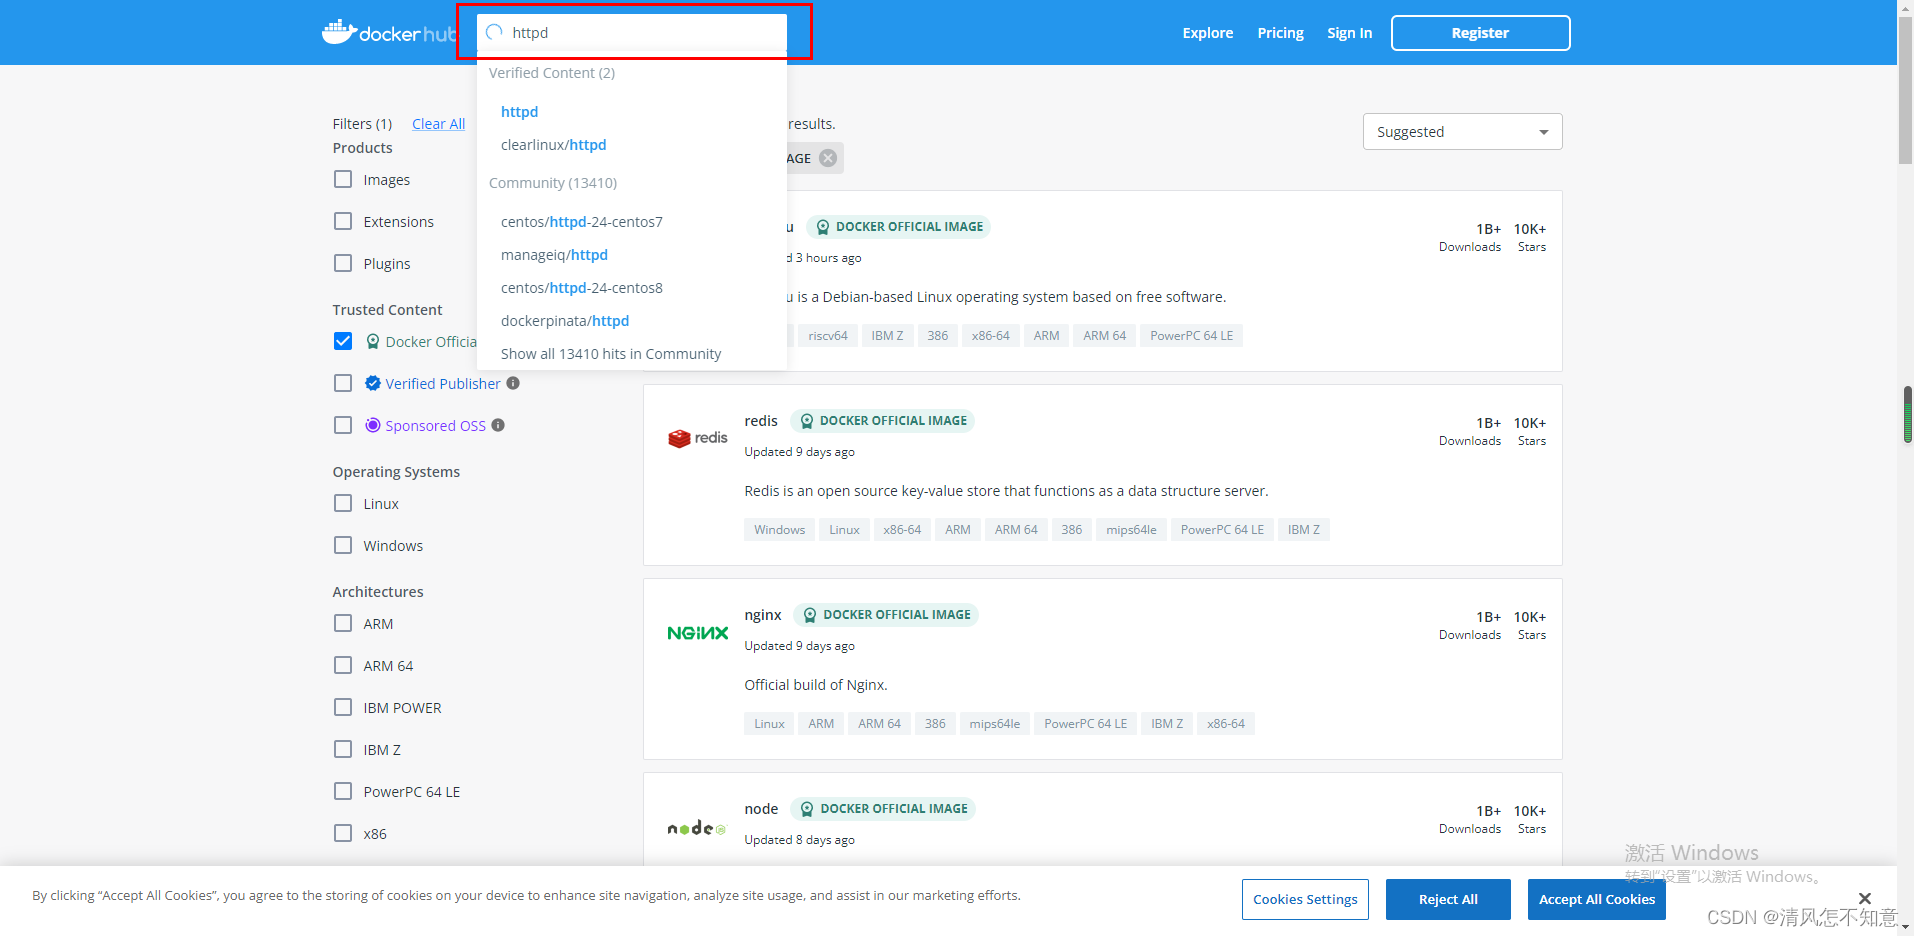
Task: Open the node logo thumbnail
Action: (x=697, y=828)
